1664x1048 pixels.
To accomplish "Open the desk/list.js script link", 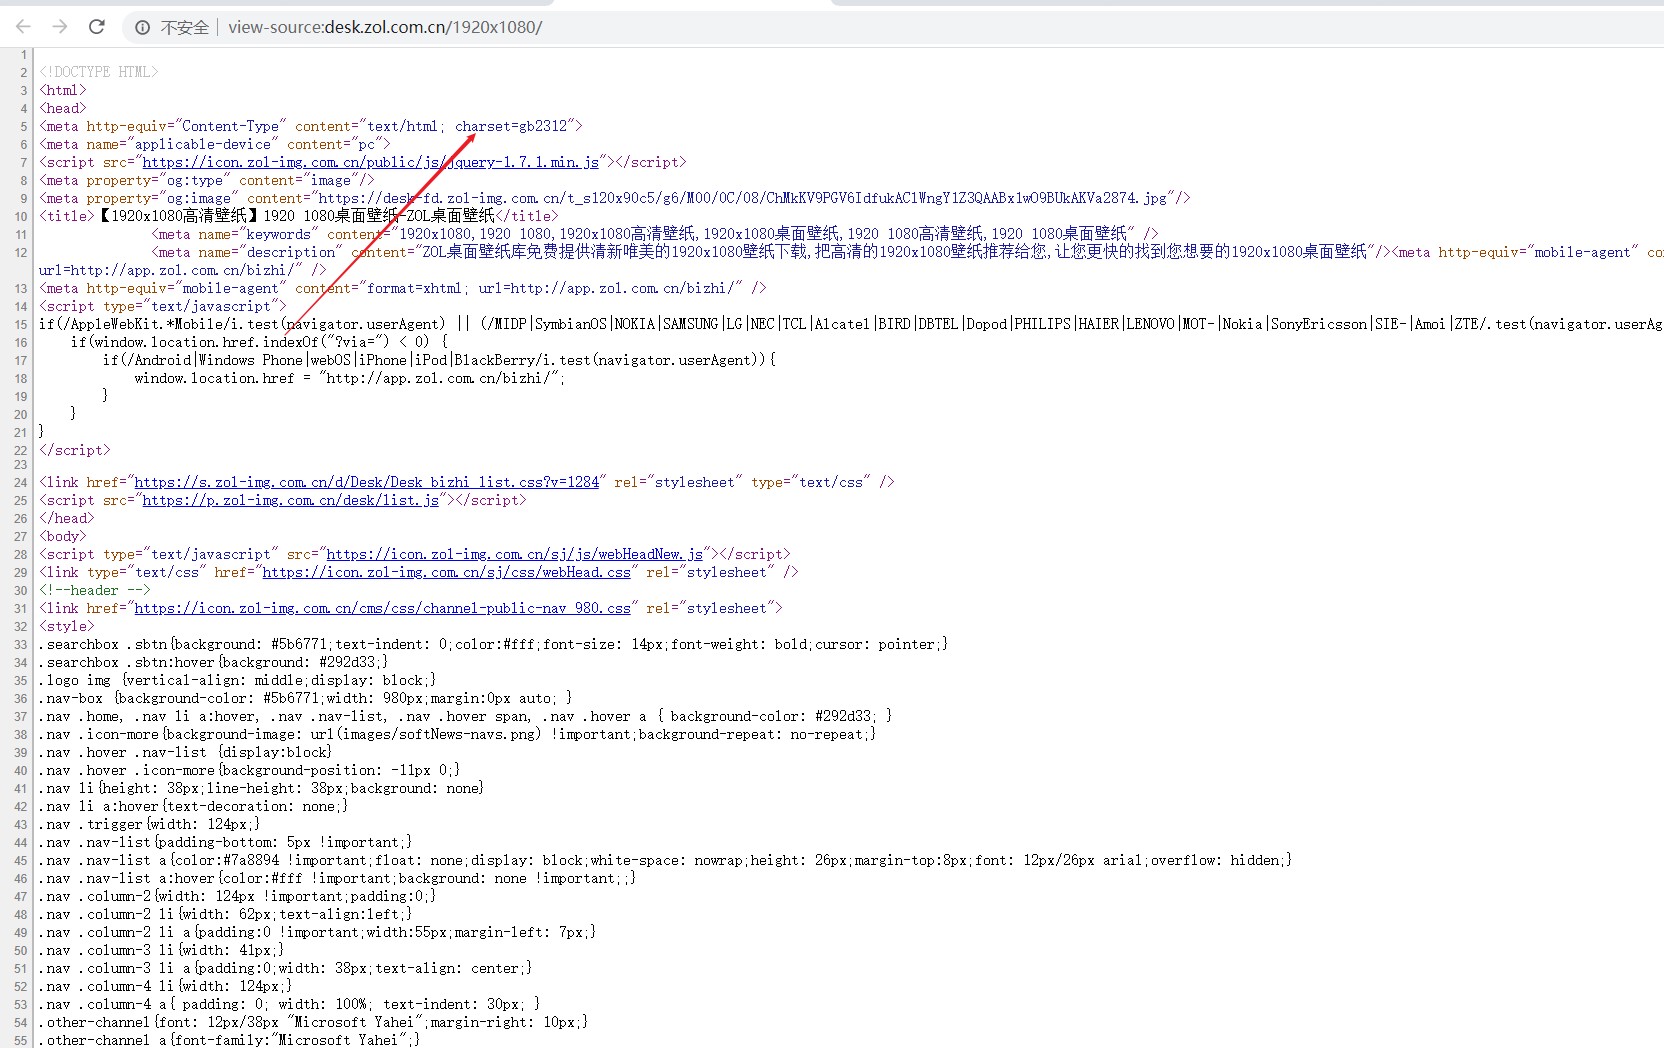I will coord(290,500).
